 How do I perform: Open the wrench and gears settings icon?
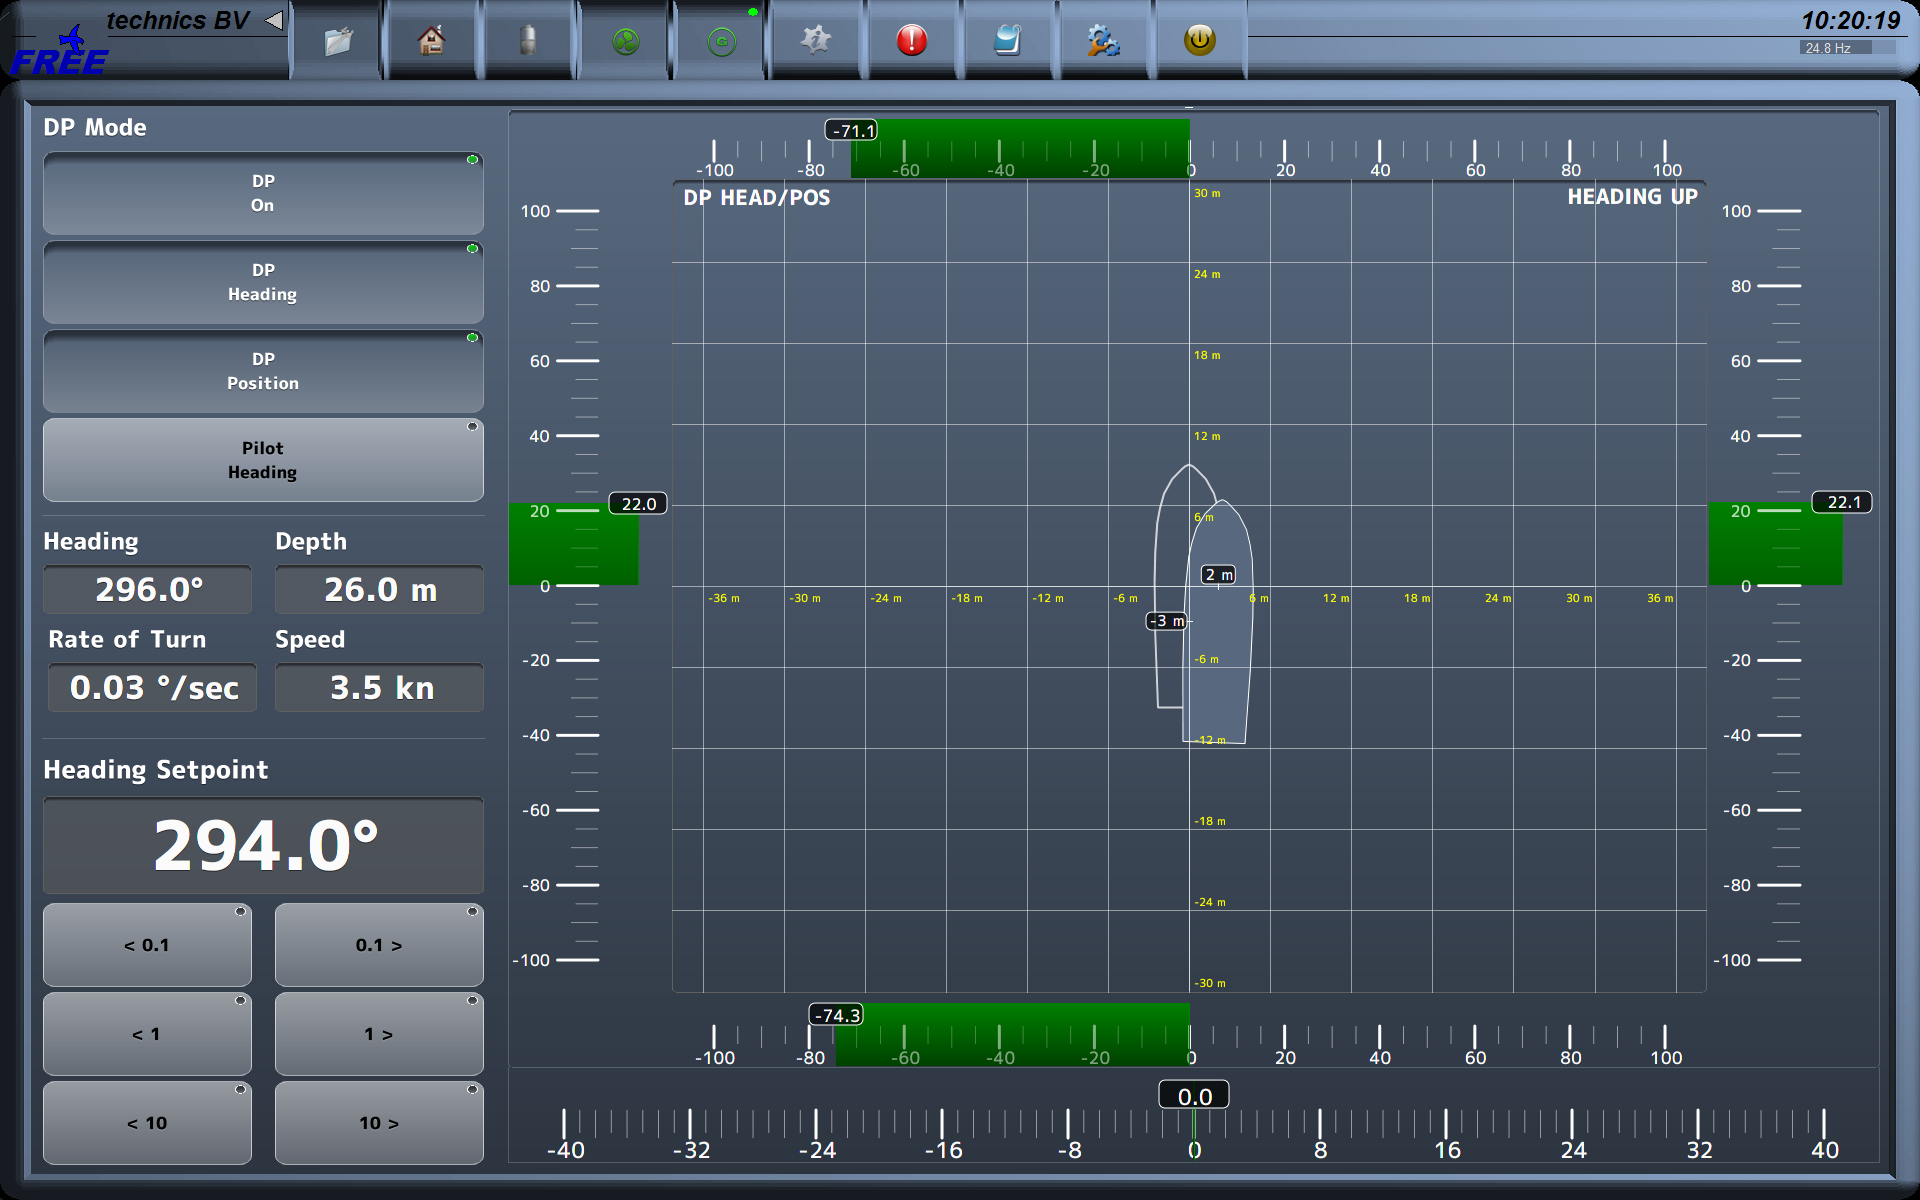point(1103,41)
